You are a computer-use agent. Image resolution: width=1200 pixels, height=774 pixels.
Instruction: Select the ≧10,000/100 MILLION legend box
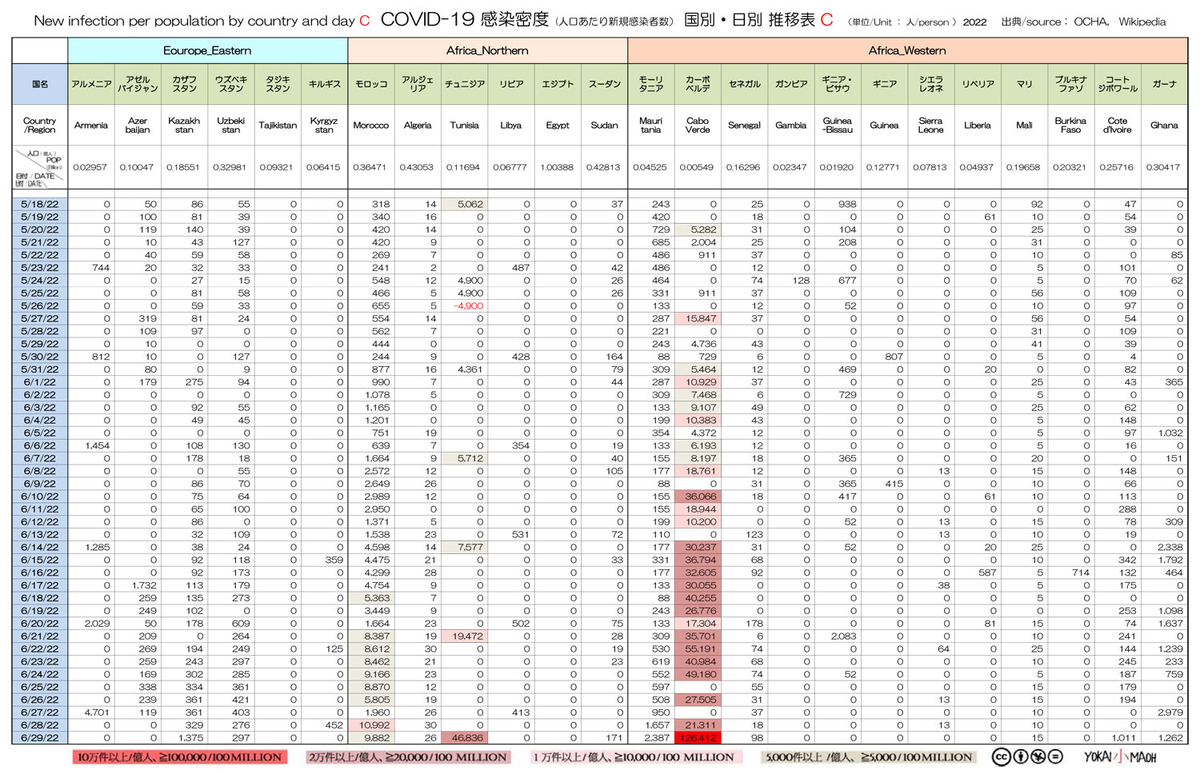[639, 757]
